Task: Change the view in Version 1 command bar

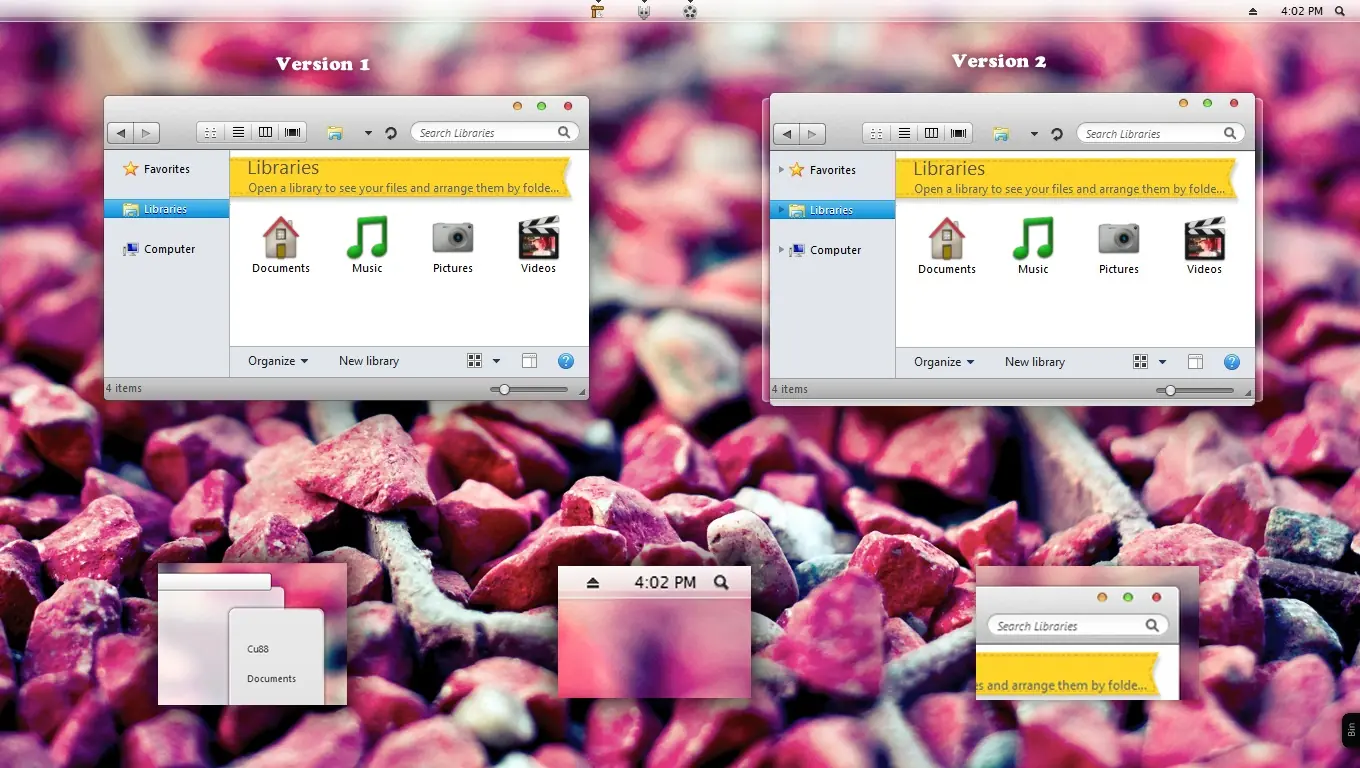Action: (x=475, y=361)
